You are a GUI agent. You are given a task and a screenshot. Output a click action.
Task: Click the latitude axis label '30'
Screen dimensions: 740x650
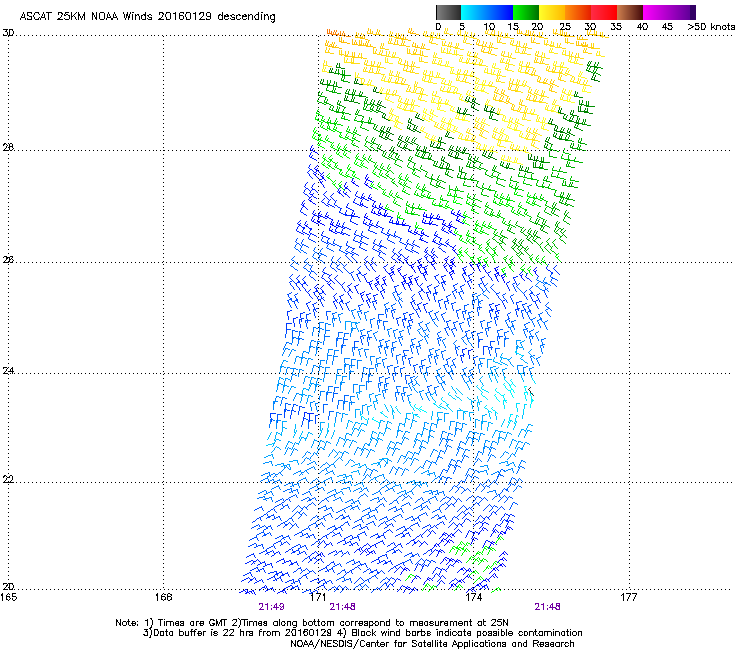[x=8, y=33]
